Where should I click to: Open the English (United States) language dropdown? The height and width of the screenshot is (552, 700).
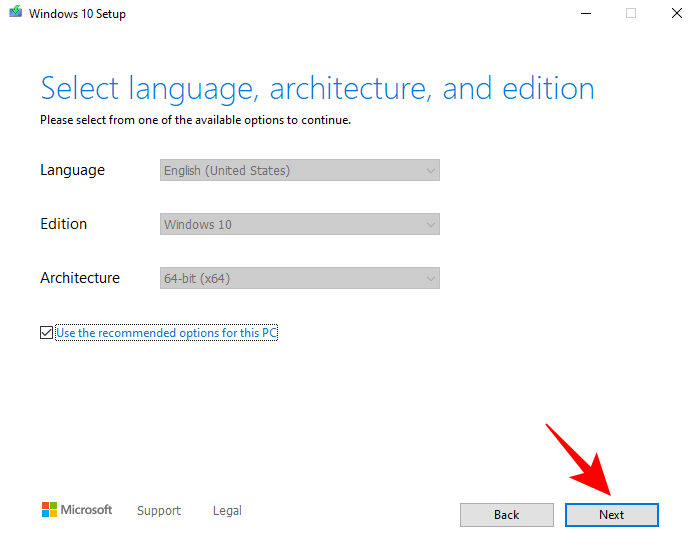[300, 171]
